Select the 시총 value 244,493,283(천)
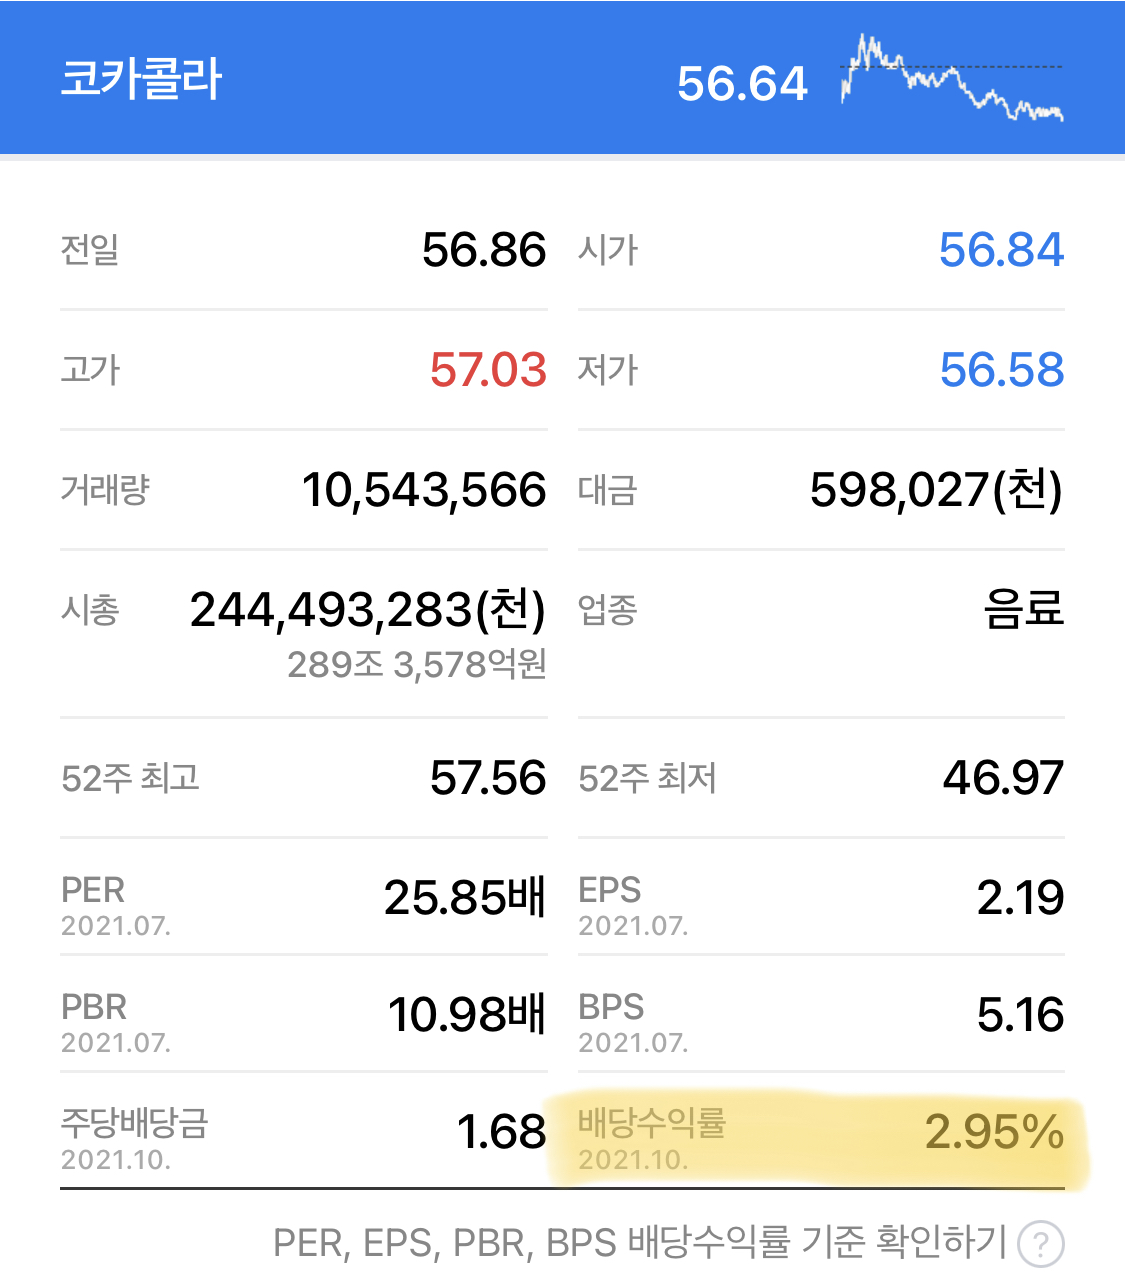The height and width of the screenshot is (1288, 1125). [x=368, y=610]
